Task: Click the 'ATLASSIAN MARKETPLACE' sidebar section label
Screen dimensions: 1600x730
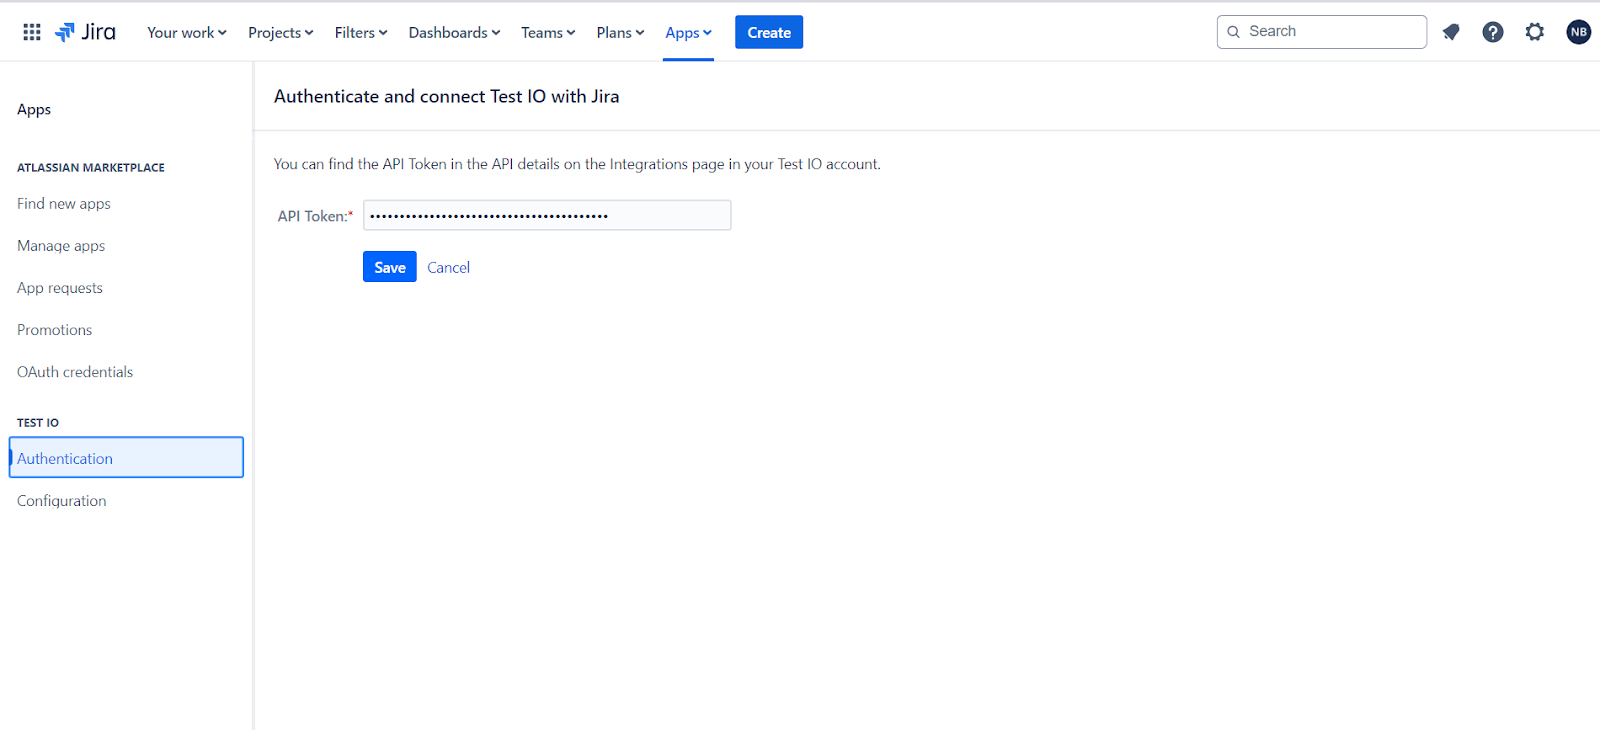Action: coord(91,167)
